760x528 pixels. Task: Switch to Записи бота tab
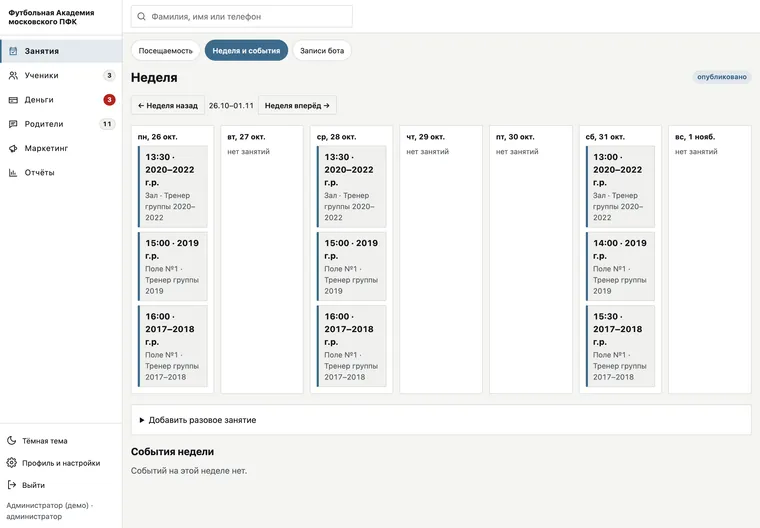tap(322, 50)
